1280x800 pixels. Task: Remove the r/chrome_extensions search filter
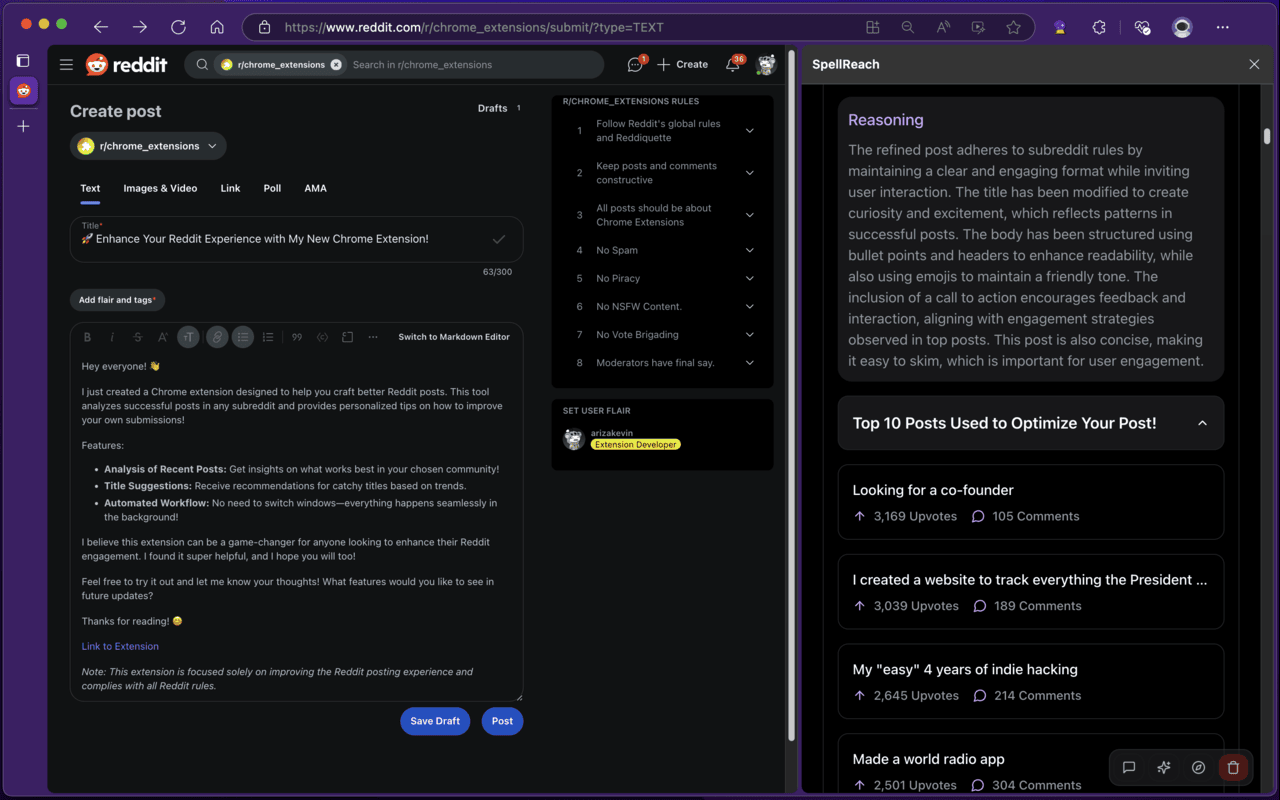[x=336, y=65]
